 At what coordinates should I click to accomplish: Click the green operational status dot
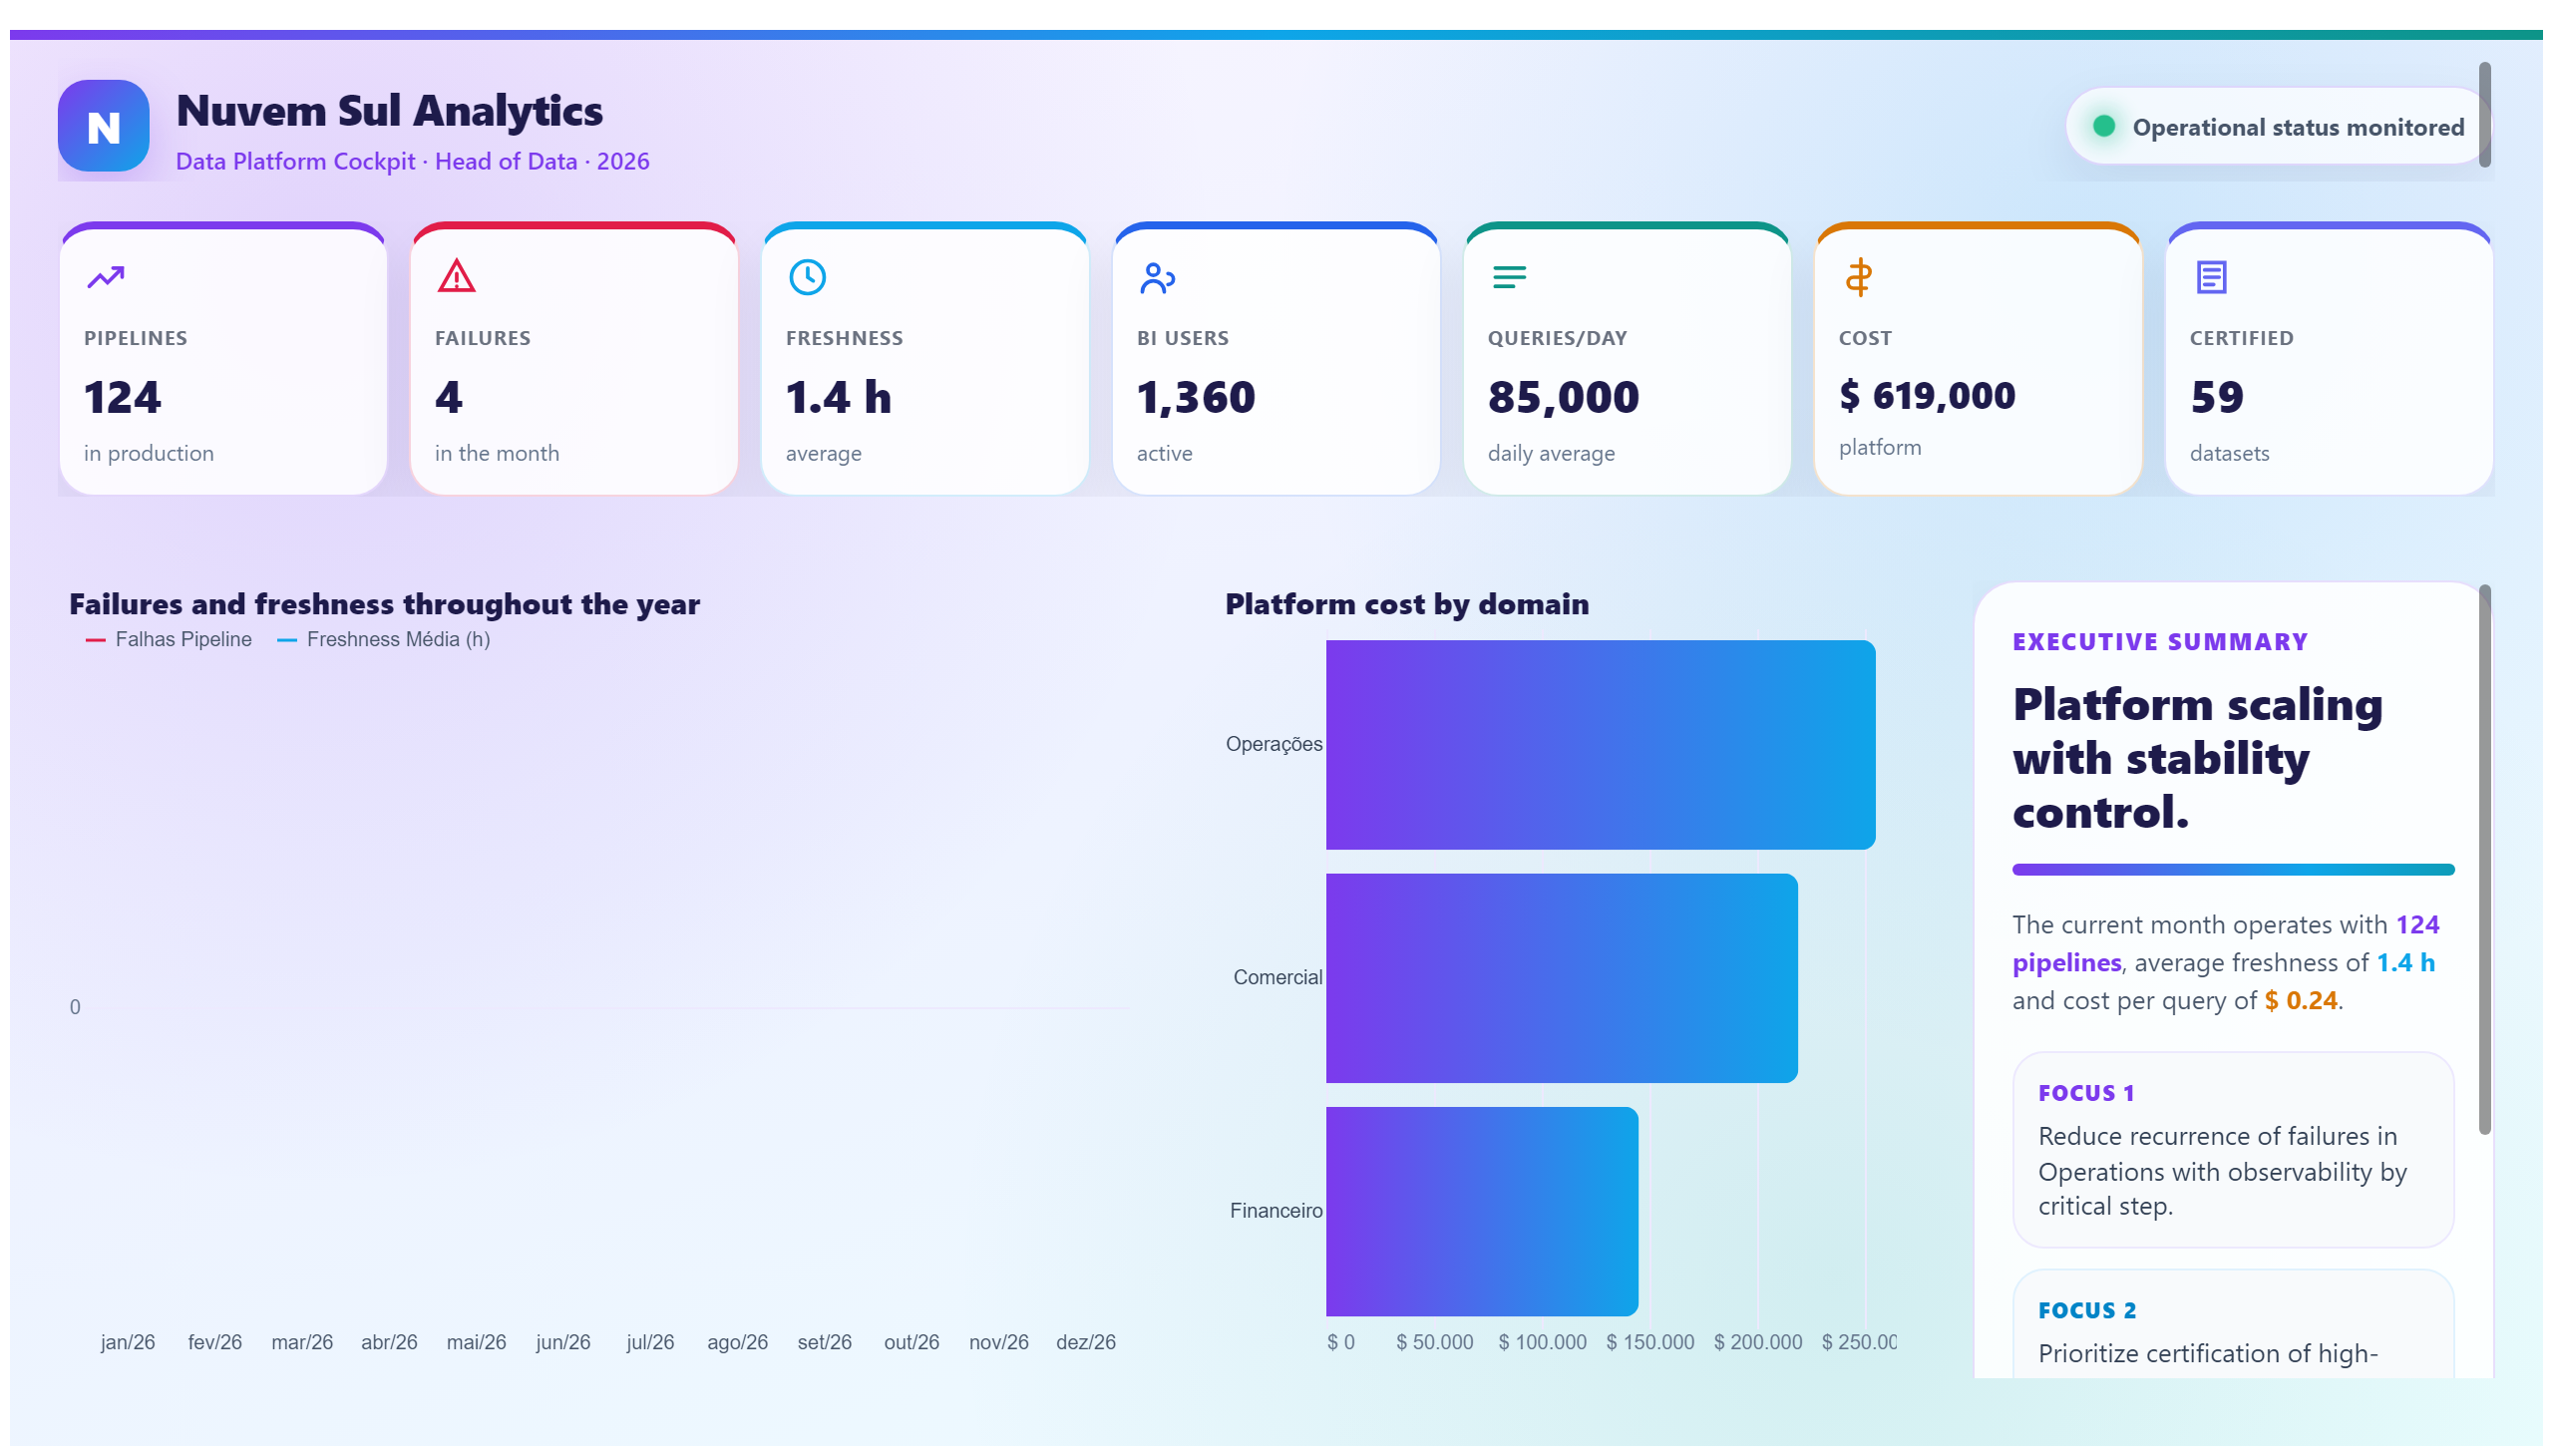tap(2103, 126)
